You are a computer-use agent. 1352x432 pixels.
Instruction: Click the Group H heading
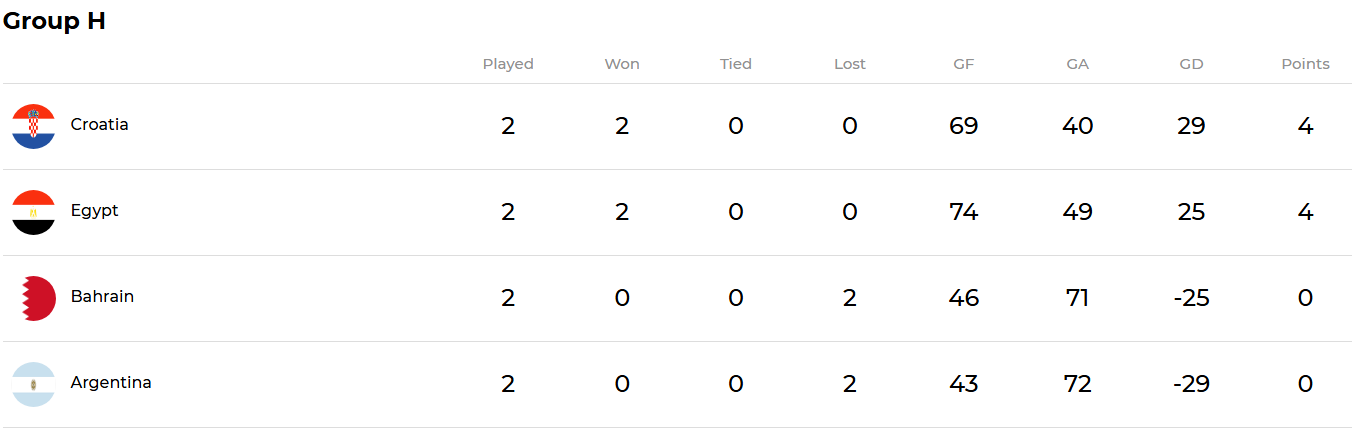54,22
